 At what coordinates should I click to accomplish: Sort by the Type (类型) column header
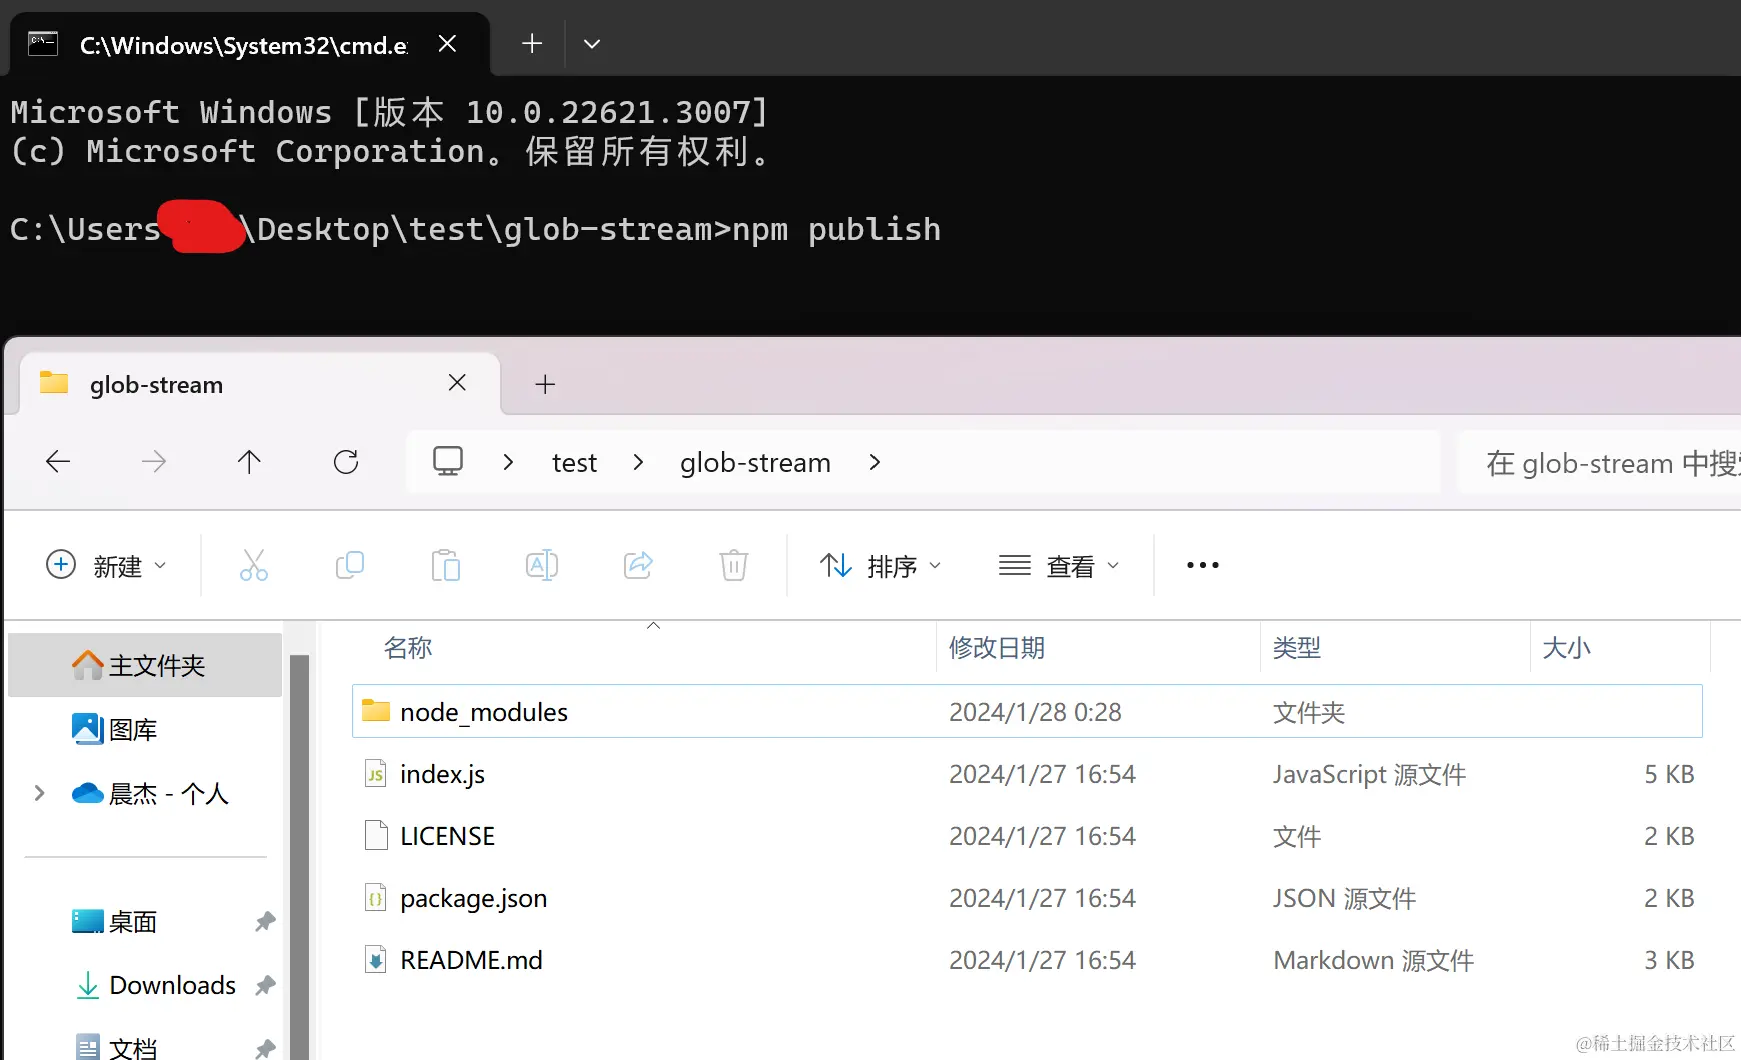click(x=1297, y=648)
